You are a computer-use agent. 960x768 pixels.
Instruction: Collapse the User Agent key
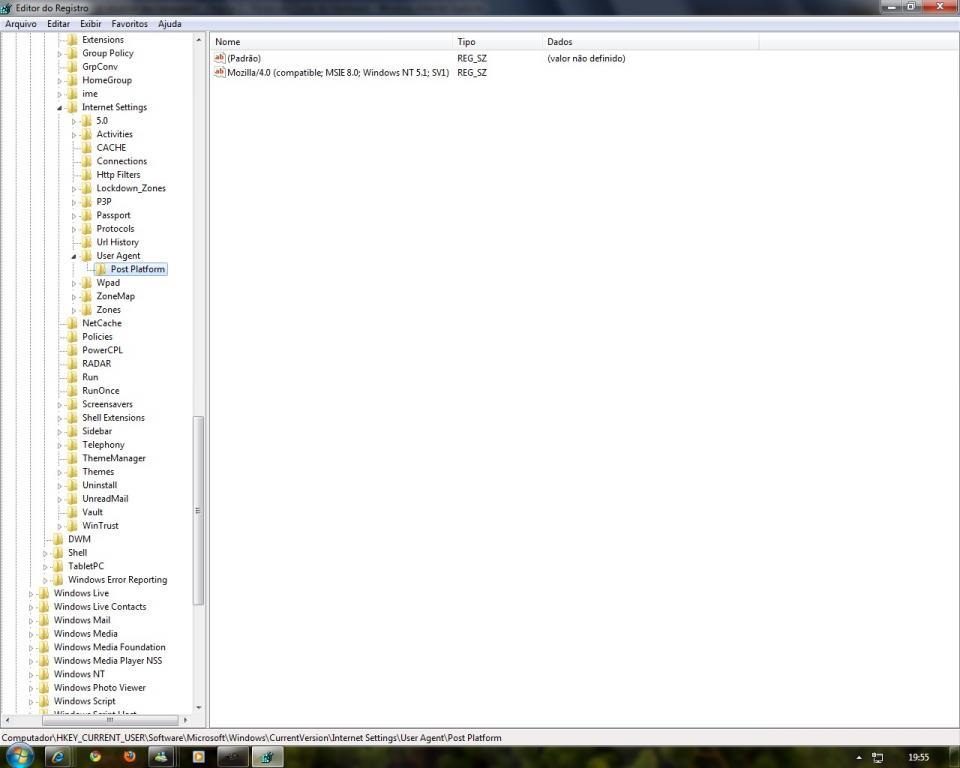[73, 256]
